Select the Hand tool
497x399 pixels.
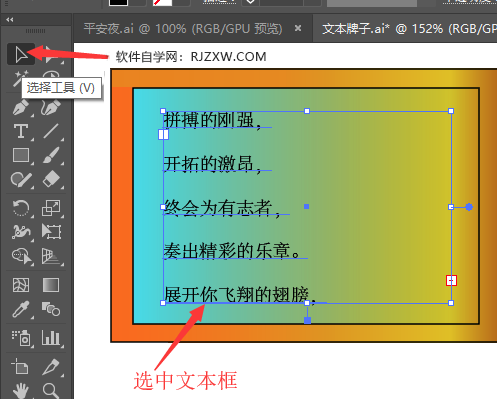click(21, 391)
